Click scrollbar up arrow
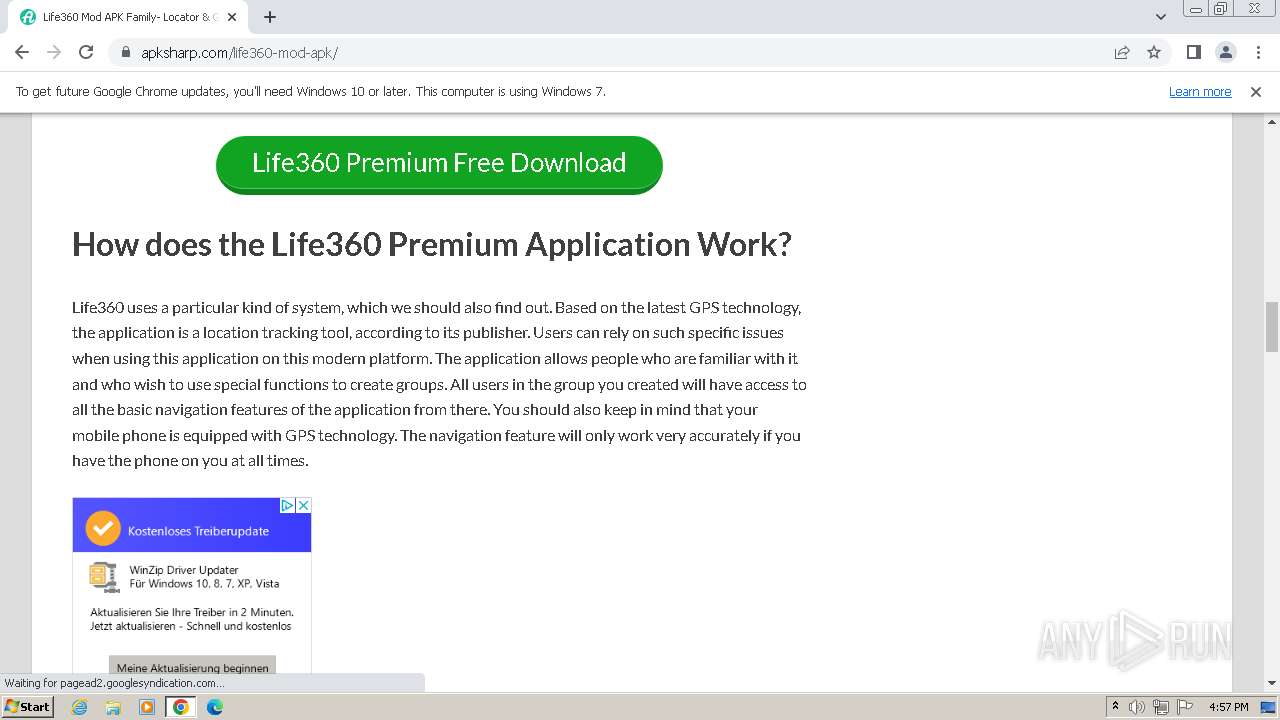The width and height of the screenshot is (1280, 720). [1272, 121]
